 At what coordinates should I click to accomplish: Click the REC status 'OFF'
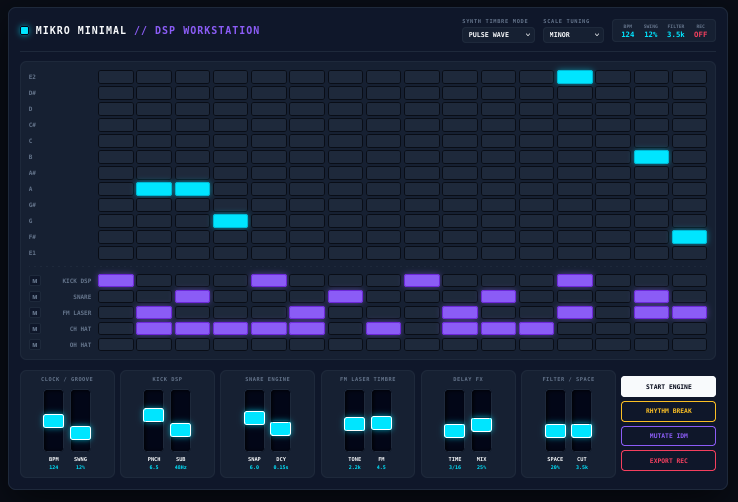coord(700,35)
